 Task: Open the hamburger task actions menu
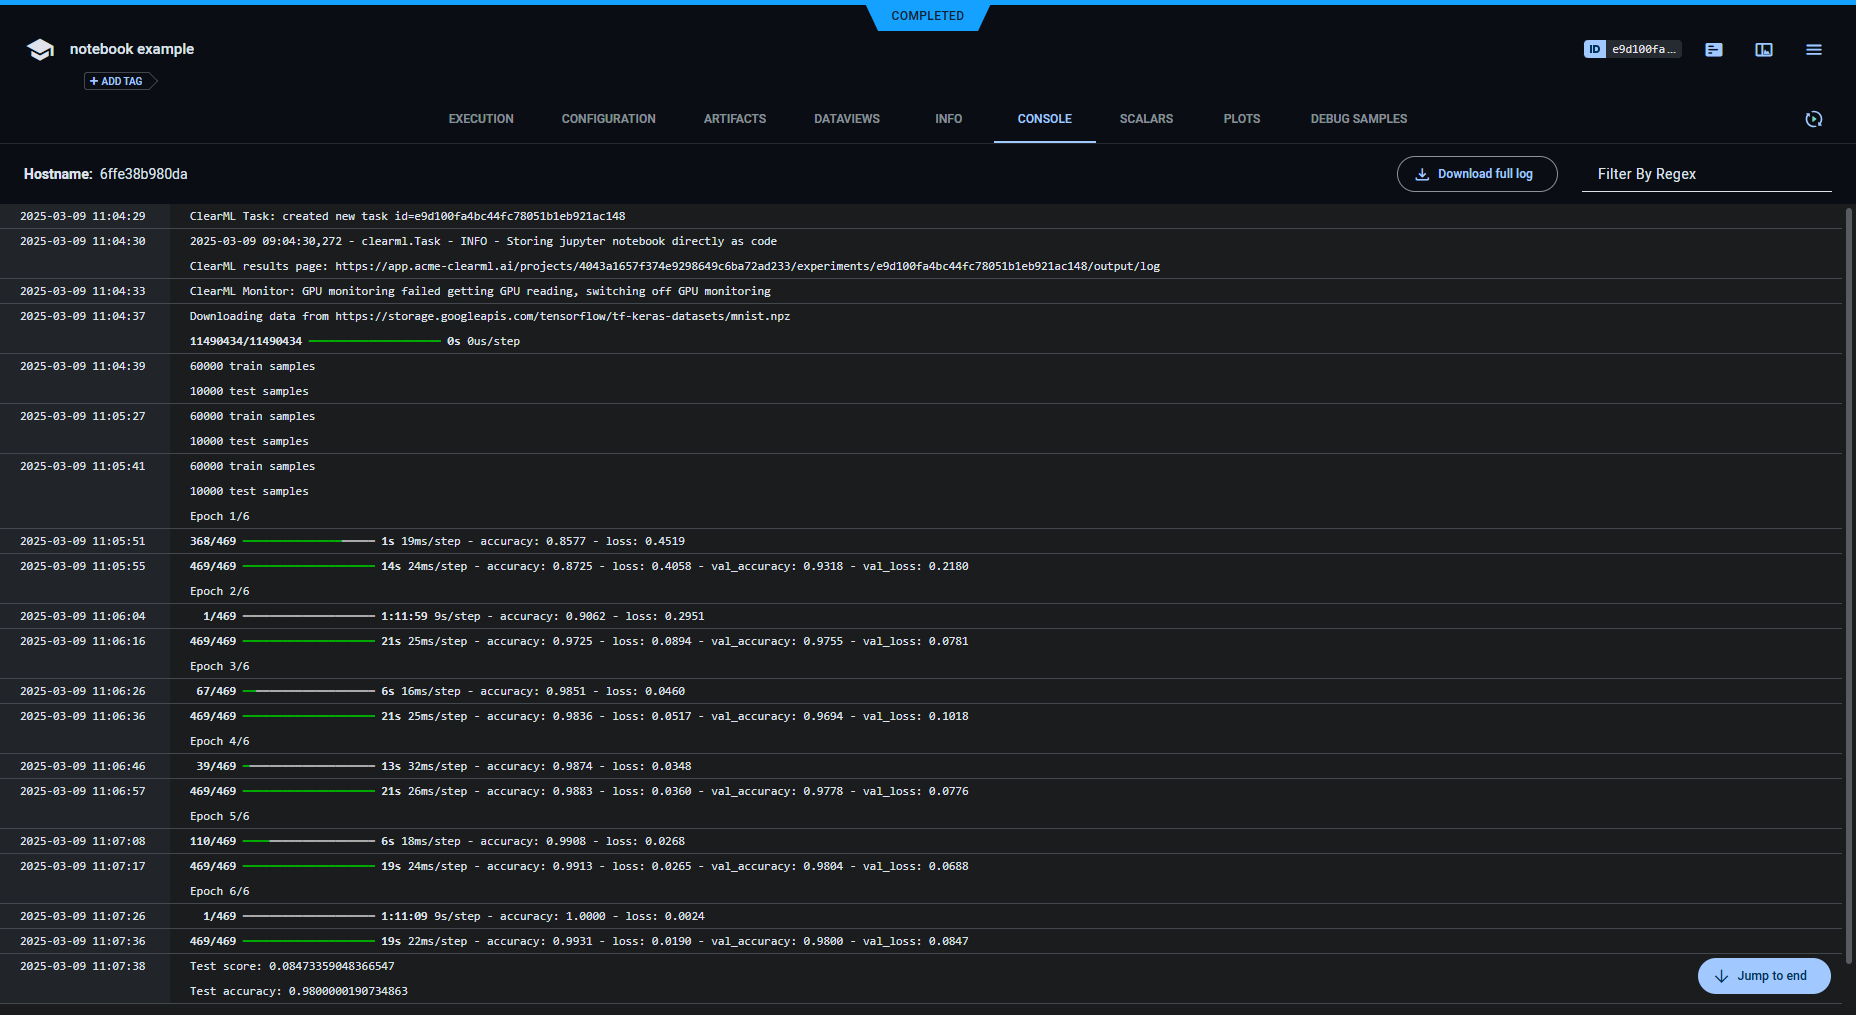coord(1814,50)
